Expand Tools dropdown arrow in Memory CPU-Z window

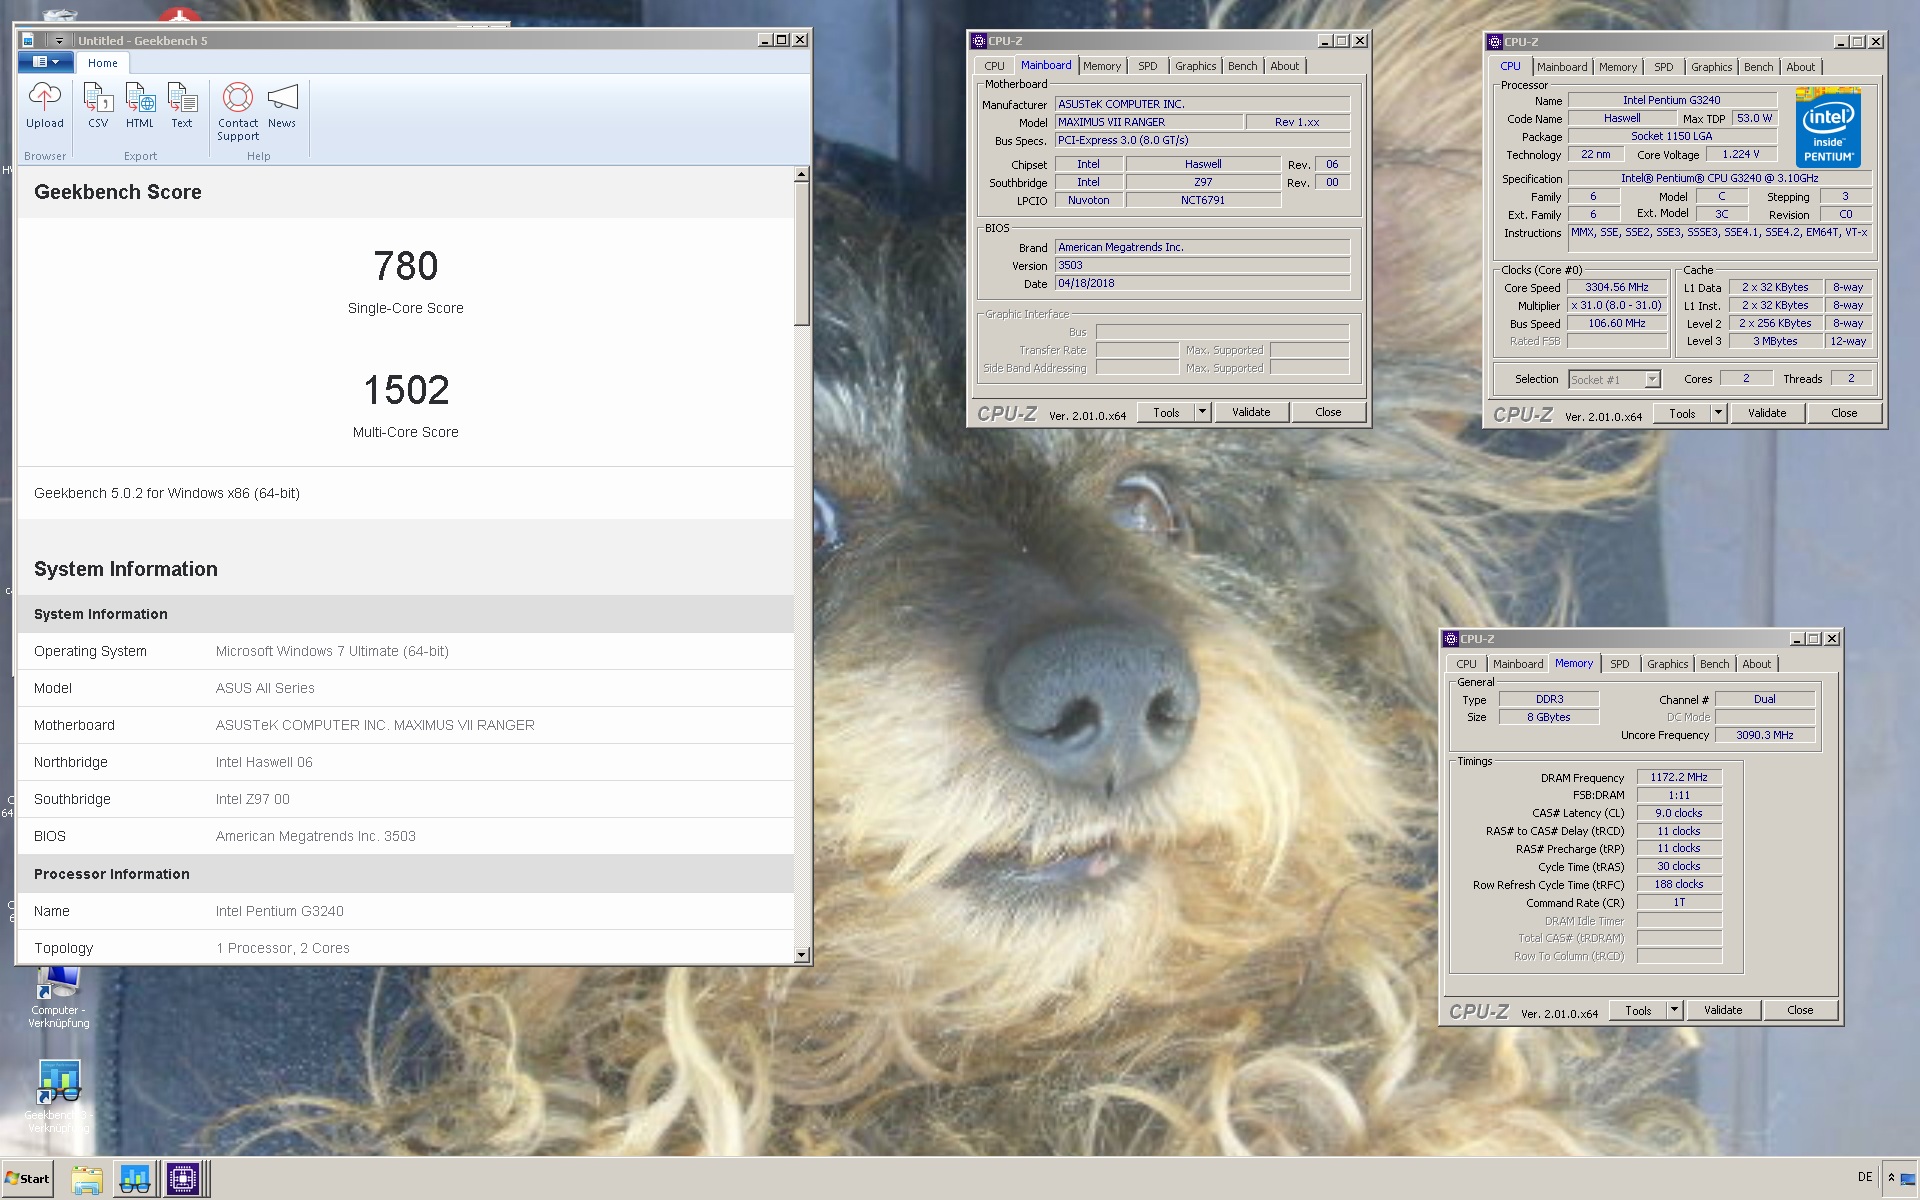click(1675, 1010)
